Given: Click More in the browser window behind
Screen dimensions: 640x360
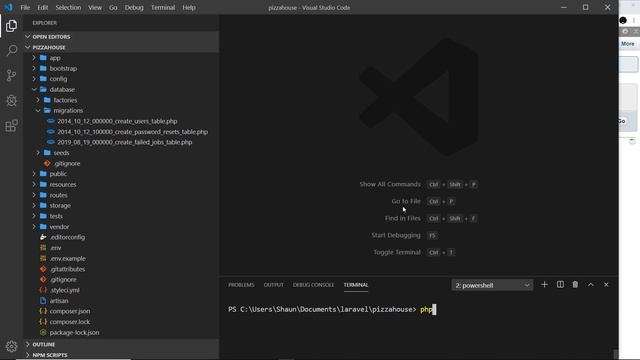Looking at the screenshot, I should 628,44.
